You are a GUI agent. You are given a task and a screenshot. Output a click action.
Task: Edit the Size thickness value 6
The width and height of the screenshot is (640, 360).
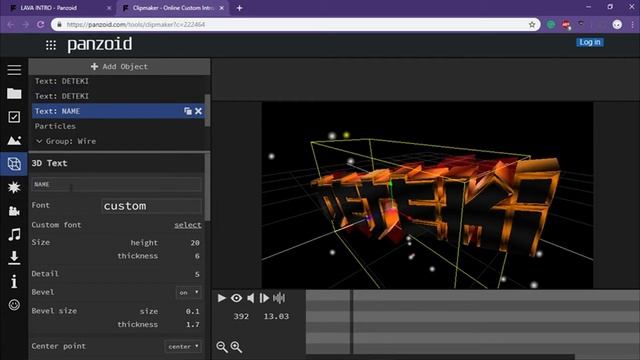(x=197, y=256)
